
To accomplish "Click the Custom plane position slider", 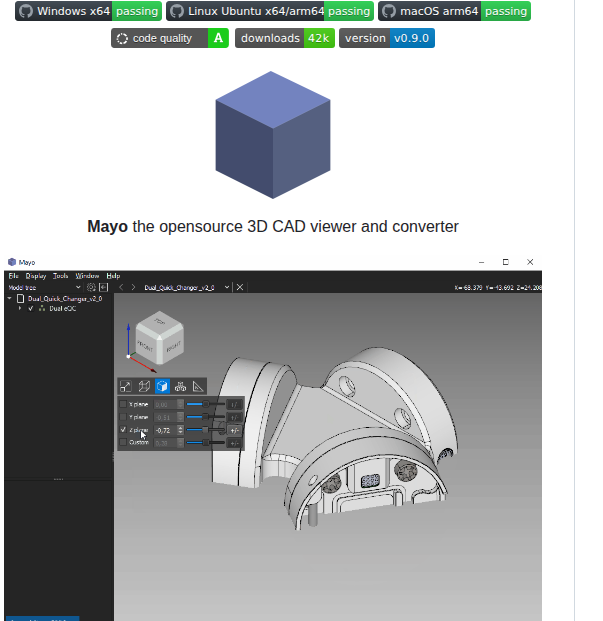I will tap(205, 442).
